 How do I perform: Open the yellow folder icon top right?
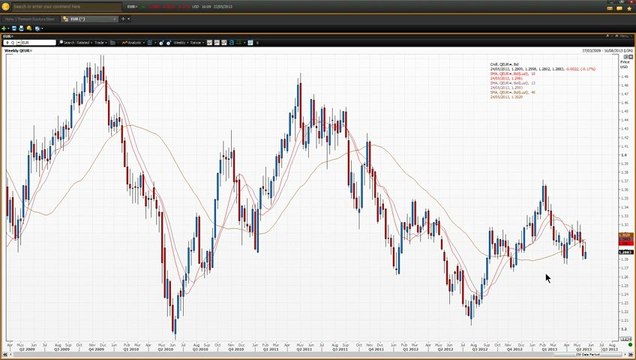coord(619,8)
